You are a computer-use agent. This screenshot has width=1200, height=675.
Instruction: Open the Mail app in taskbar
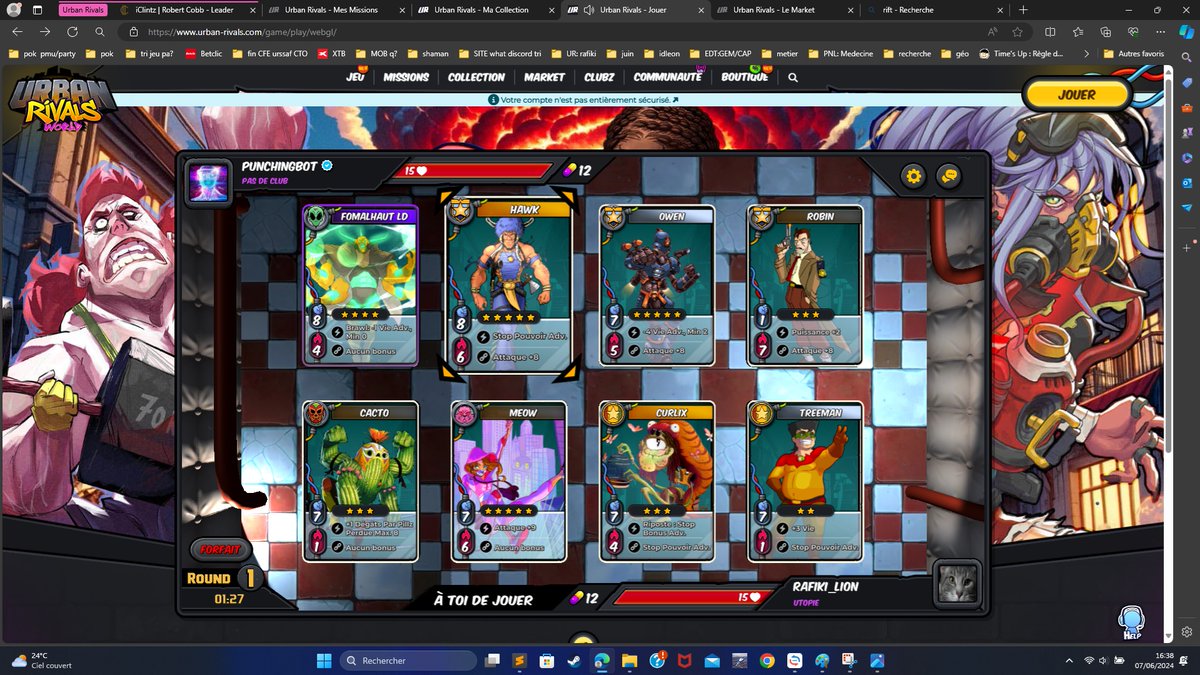[x=711, y=660]
